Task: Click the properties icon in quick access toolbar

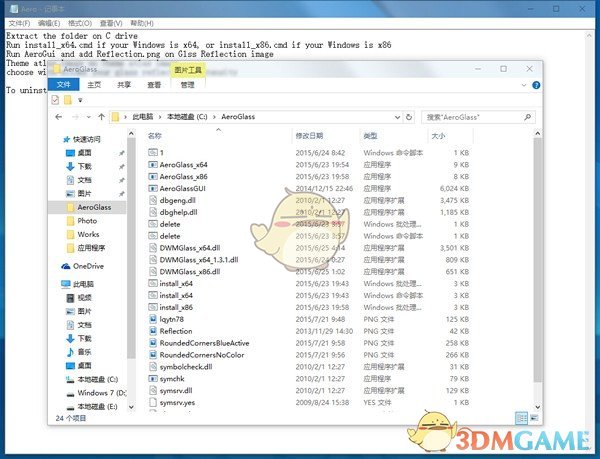Action: click(x=55, y=100)
